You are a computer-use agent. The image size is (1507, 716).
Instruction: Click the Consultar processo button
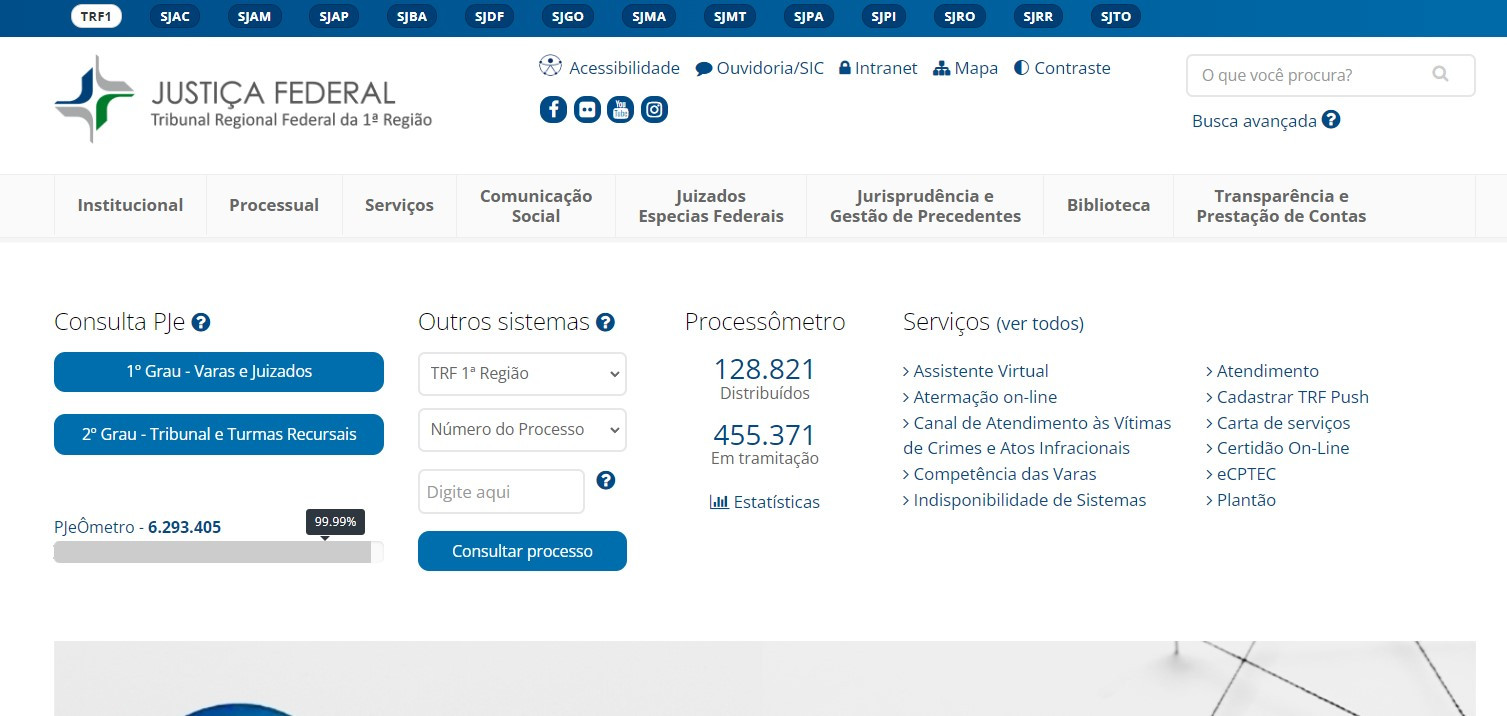[x=522, y=551]
